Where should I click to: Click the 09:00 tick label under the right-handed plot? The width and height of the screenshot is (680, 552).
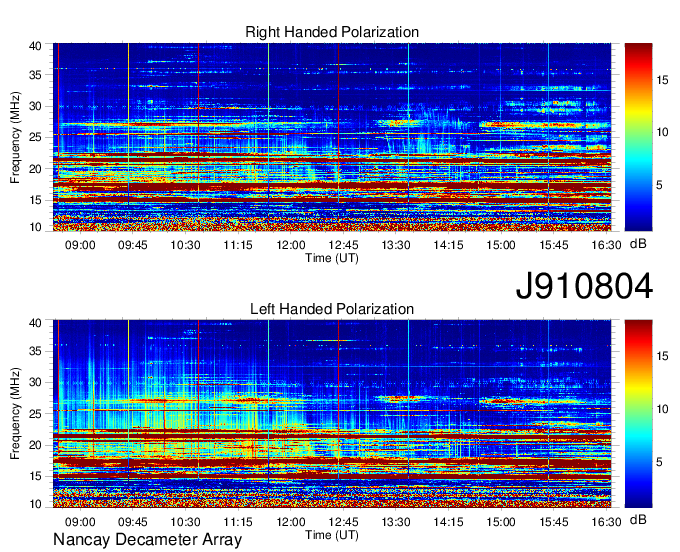point(80,245)
